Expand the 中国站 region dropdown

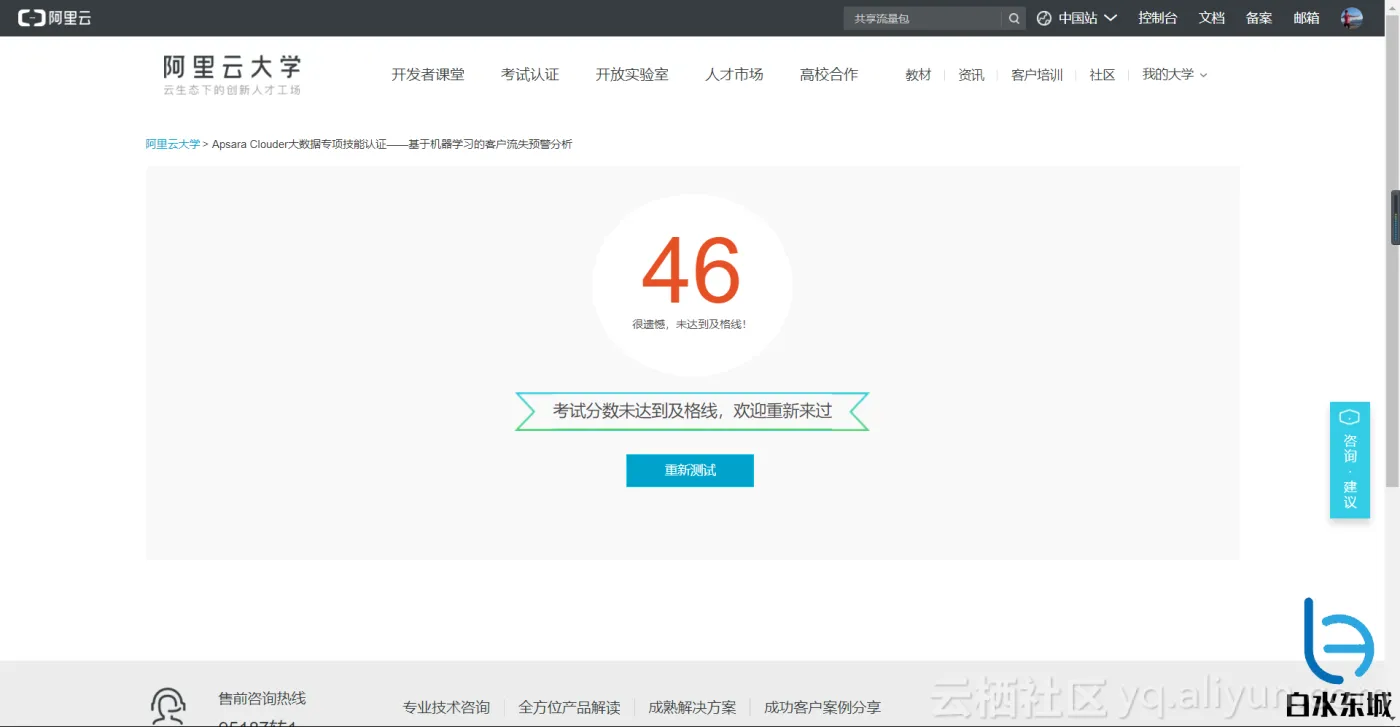point(1088,18)
